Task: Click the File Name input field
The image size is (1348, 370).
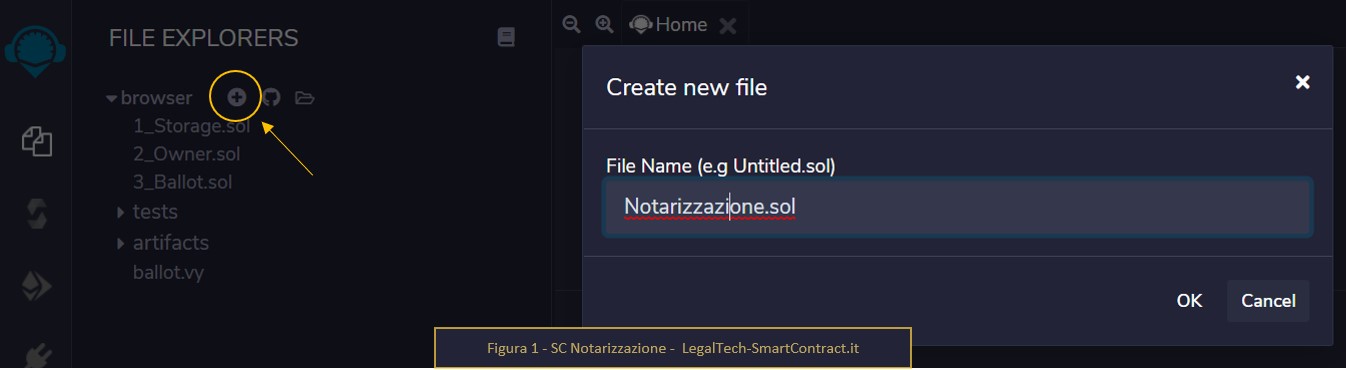Action: (958, 207)
